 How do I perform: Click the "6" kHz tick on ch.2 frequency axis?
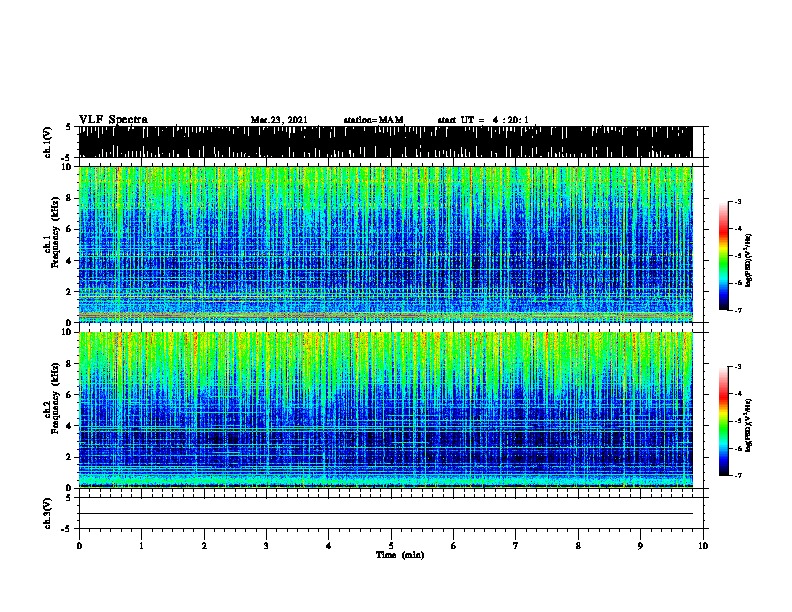tap(69, 394)
